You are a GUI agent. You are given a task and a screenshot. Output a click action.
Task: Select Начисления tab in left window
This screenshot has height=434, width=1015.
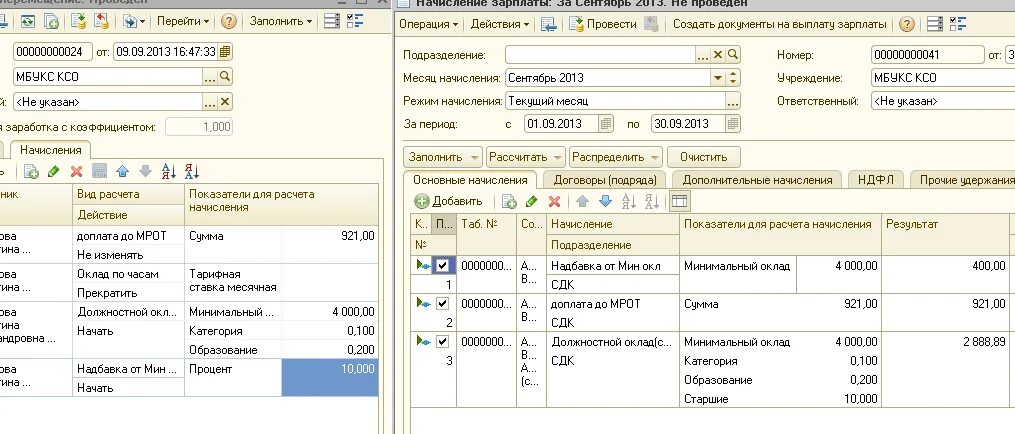pyautogui.click(x=50, y=150)
